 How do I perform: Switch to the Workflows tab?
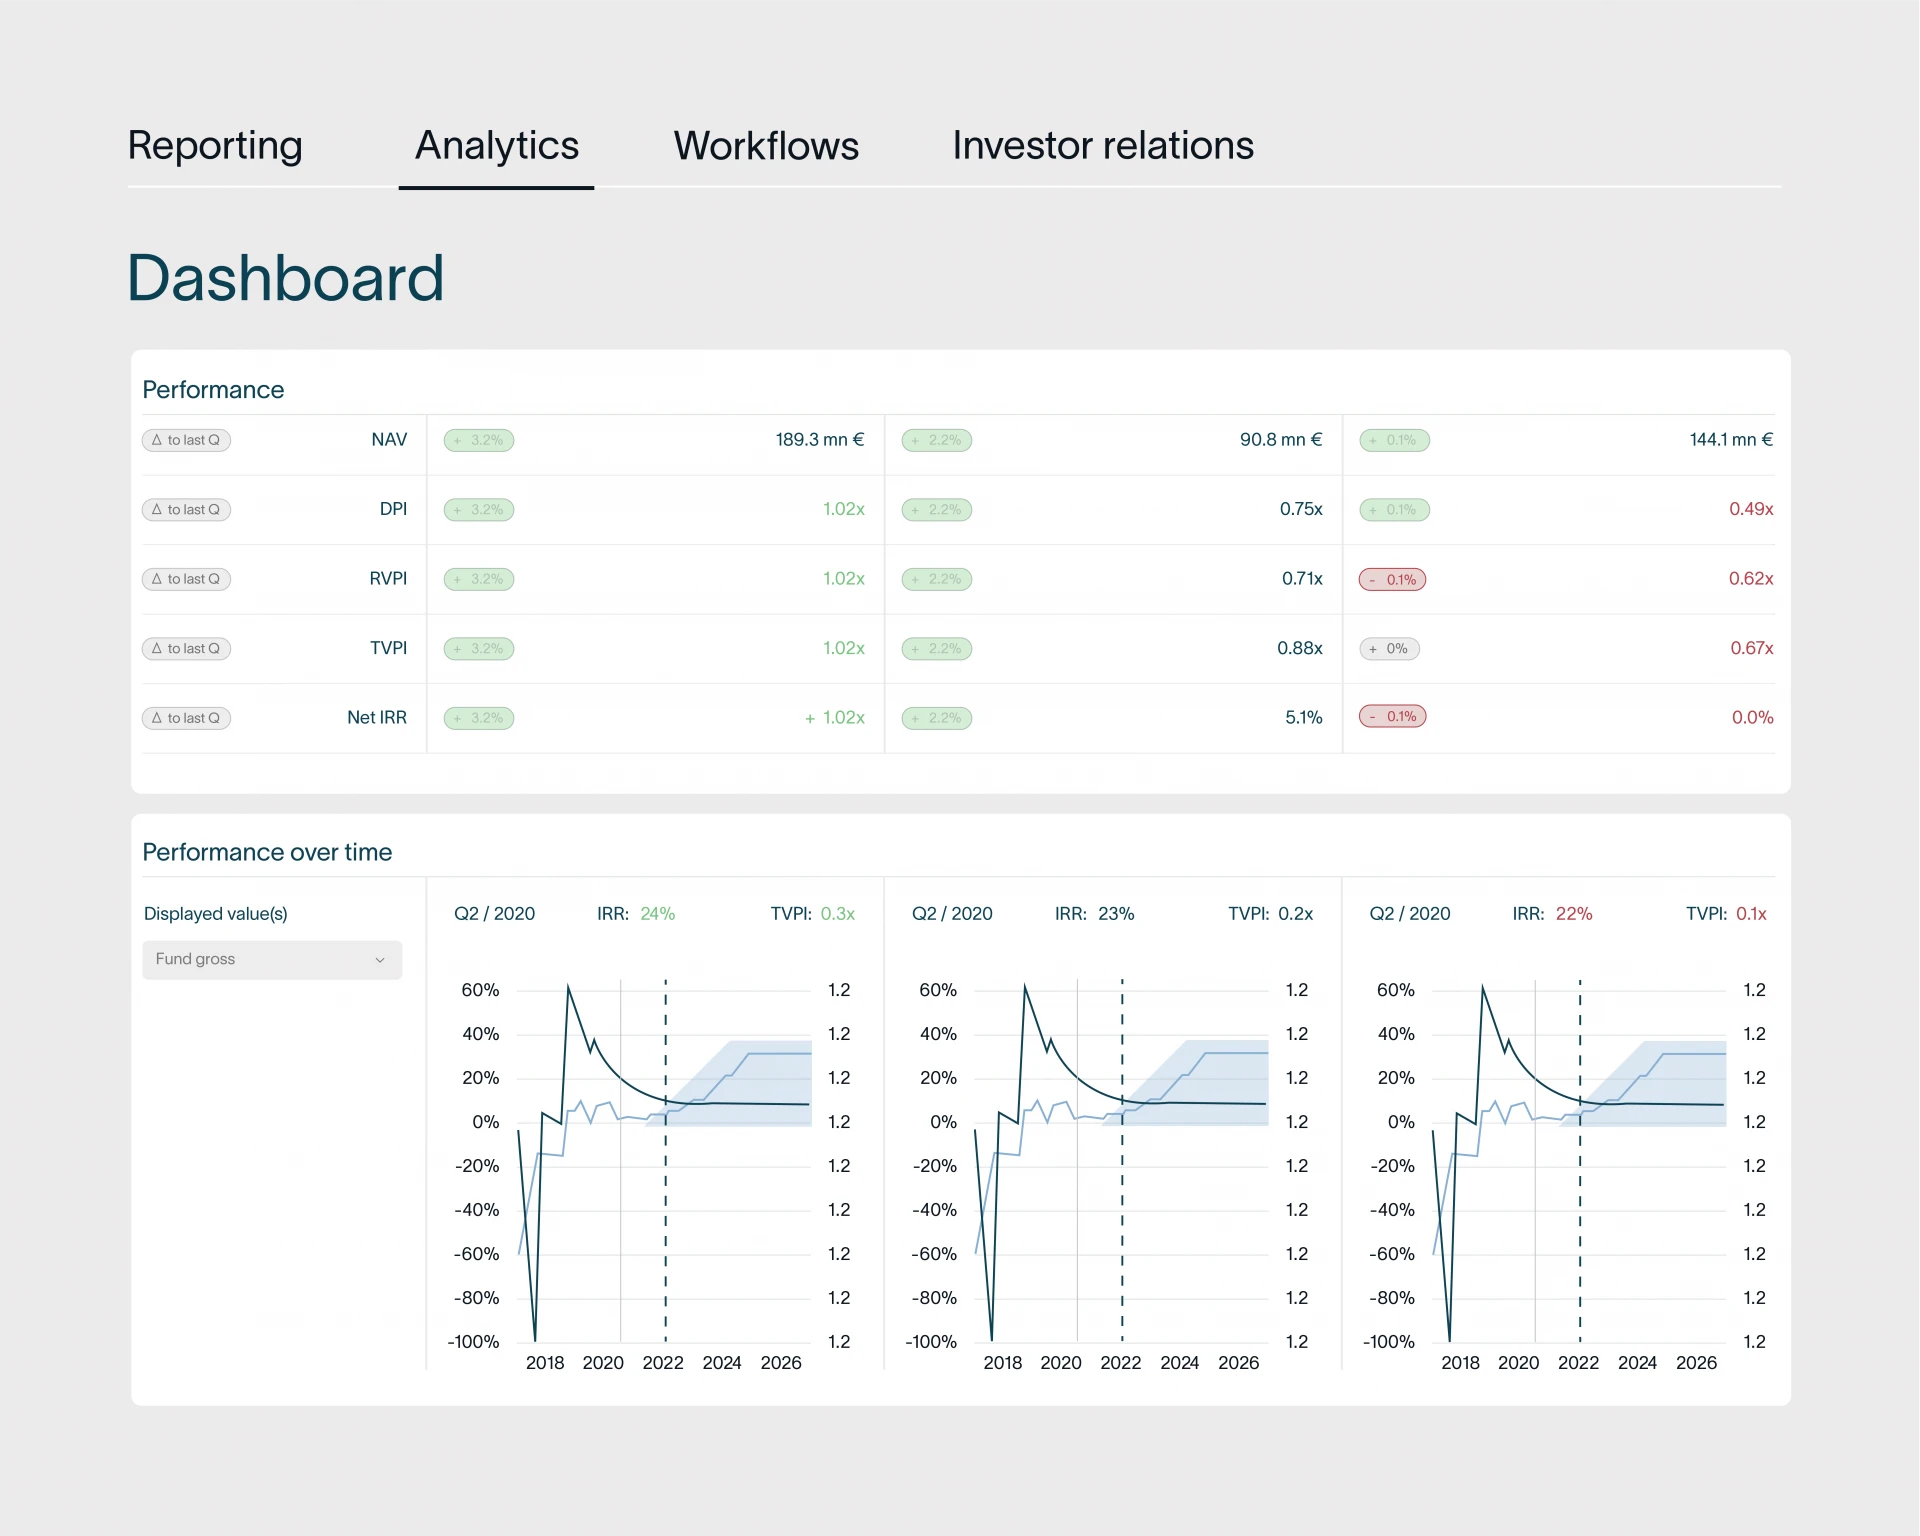coord(766,146)
